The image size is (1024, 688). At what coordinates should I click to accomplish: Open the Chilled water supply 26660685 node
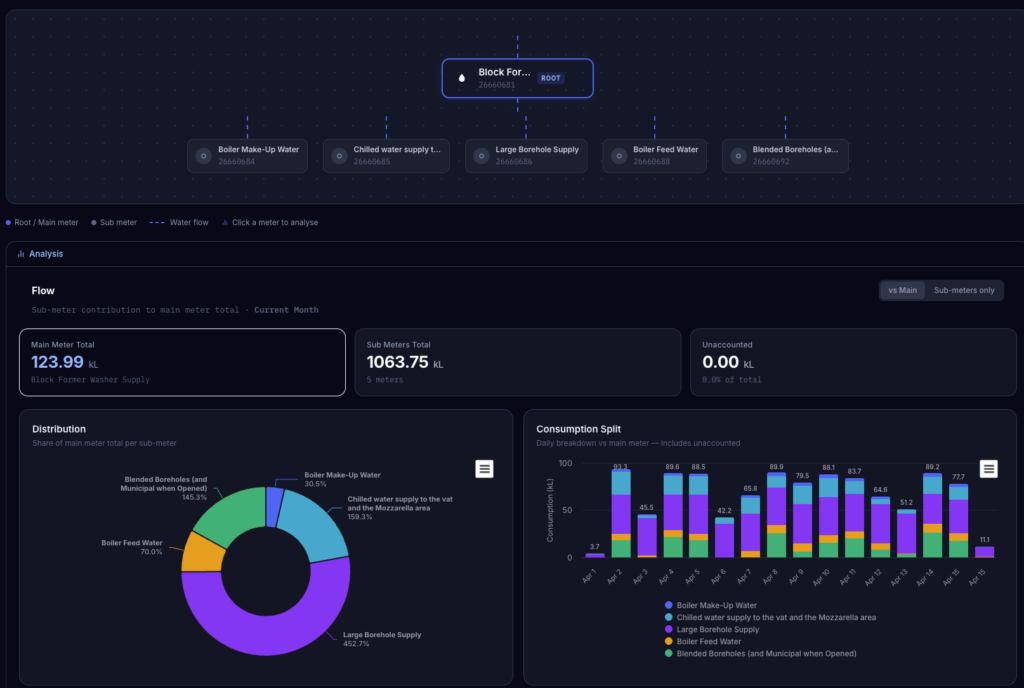[x=386, y=156]
